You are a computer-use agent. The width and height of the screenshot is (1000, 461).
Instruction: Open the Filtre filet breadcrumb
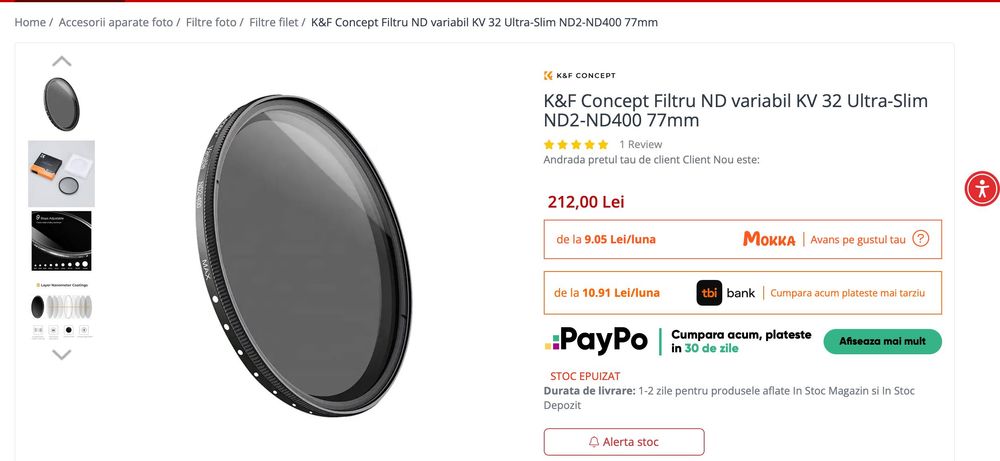[x=273, y=22]
